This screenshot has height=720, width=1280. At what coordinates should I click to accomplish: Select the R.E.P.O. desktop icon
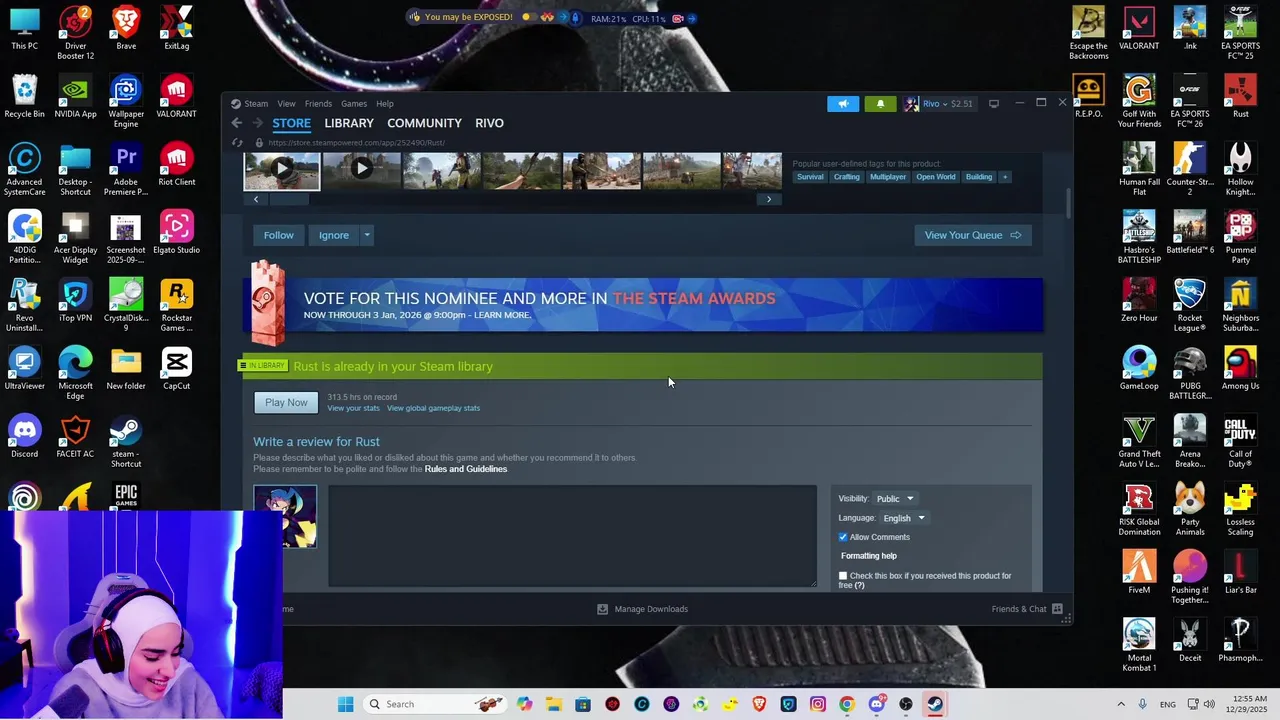(1088, 97)
